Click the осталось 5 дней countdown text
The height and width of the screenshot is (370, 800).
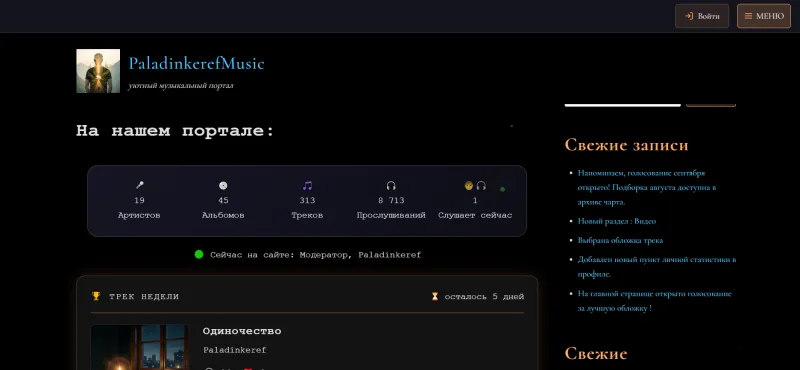coord(484,297)
